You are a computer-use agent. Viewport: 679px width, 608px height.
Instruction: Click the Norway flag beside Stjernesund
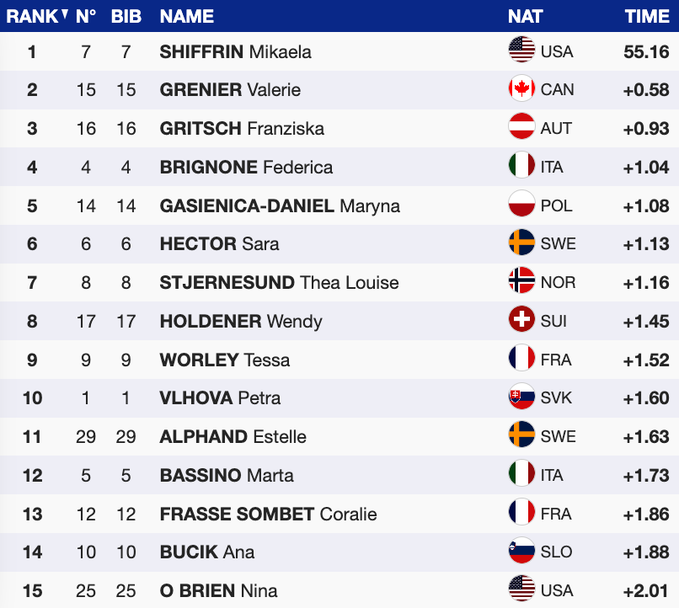pyautogui.click(x=522, y=282)
